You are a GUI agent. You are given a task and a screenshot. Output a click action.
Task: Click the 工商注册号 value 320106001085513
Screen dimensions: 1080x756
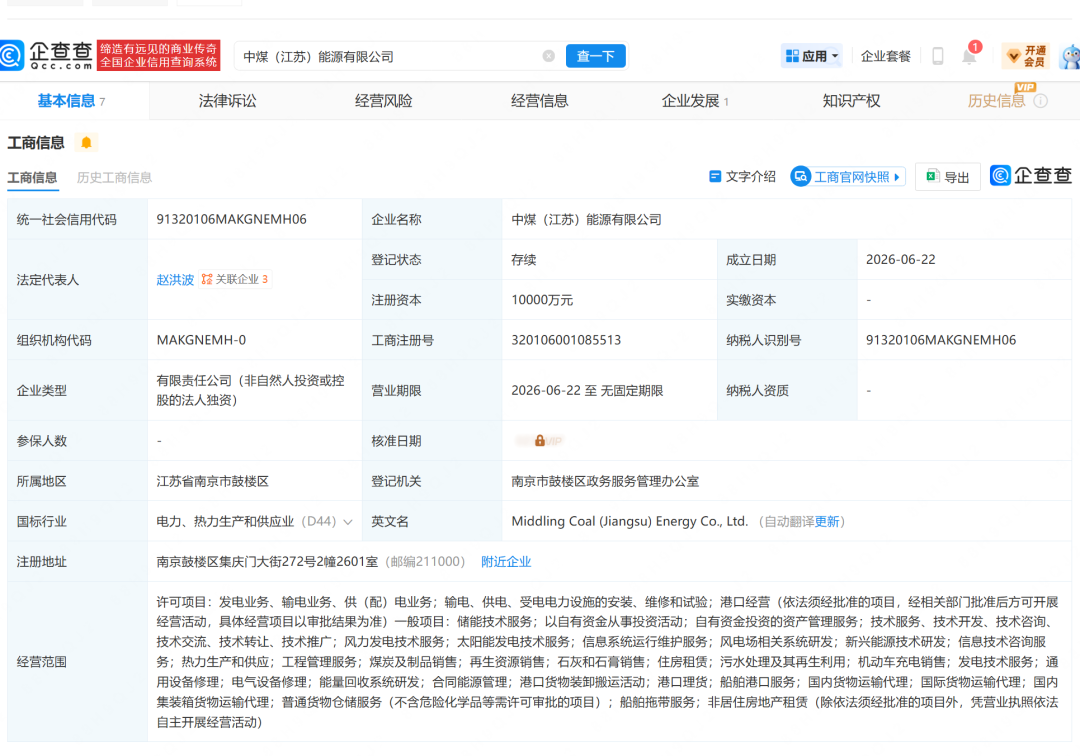pos(566,340)
